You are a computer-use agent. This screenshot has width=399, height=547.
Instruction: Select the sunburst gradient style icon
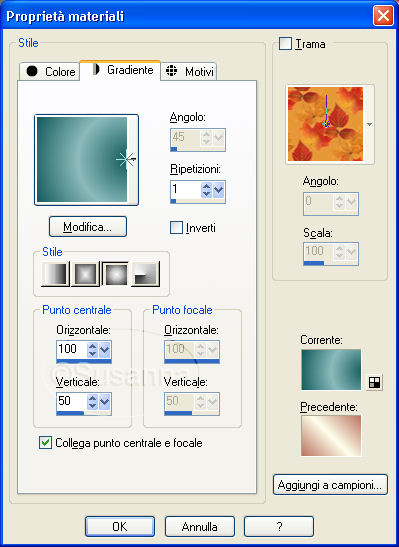point(115,274)
